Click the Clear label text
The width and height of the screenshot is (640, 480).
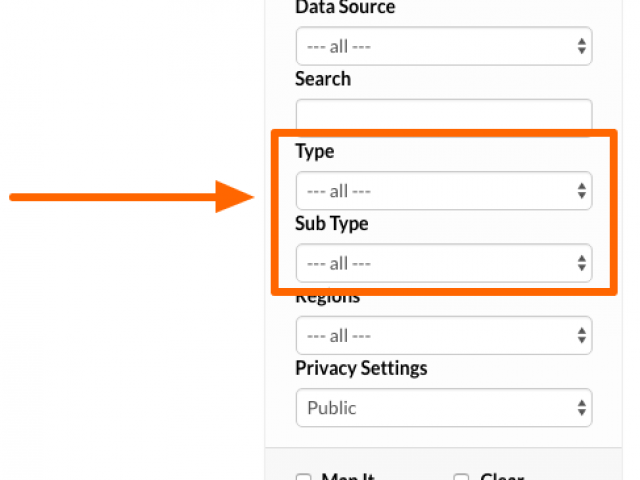pyautogui.click(x=502, y=476)
